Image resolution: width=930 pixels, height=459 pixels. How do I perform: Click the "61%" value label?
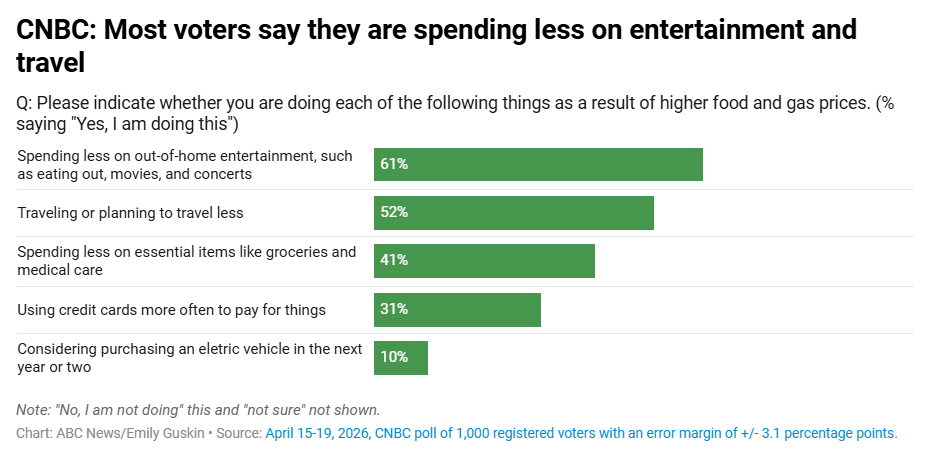(x=394, y=165)
